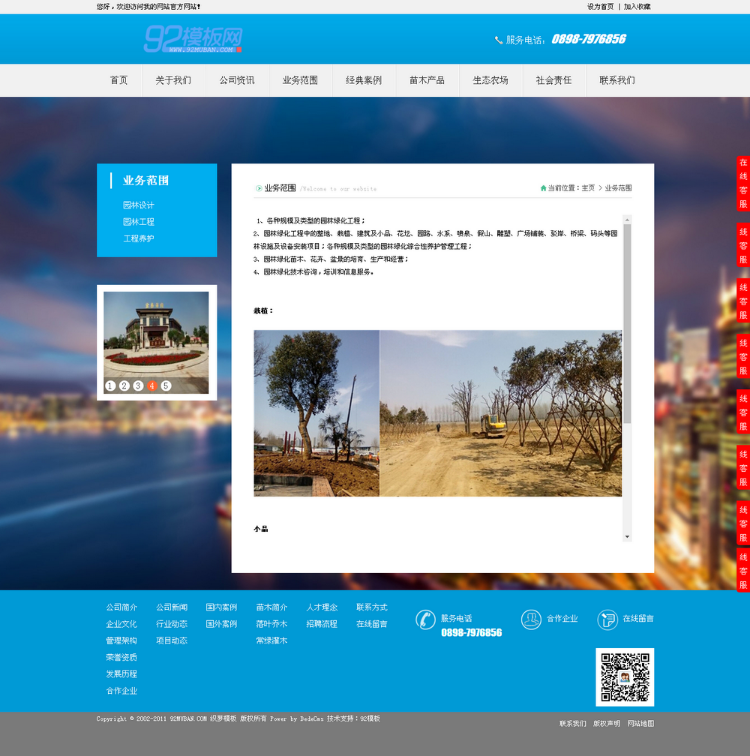Click the green home icon in breadcrumb

pos(543,188)
